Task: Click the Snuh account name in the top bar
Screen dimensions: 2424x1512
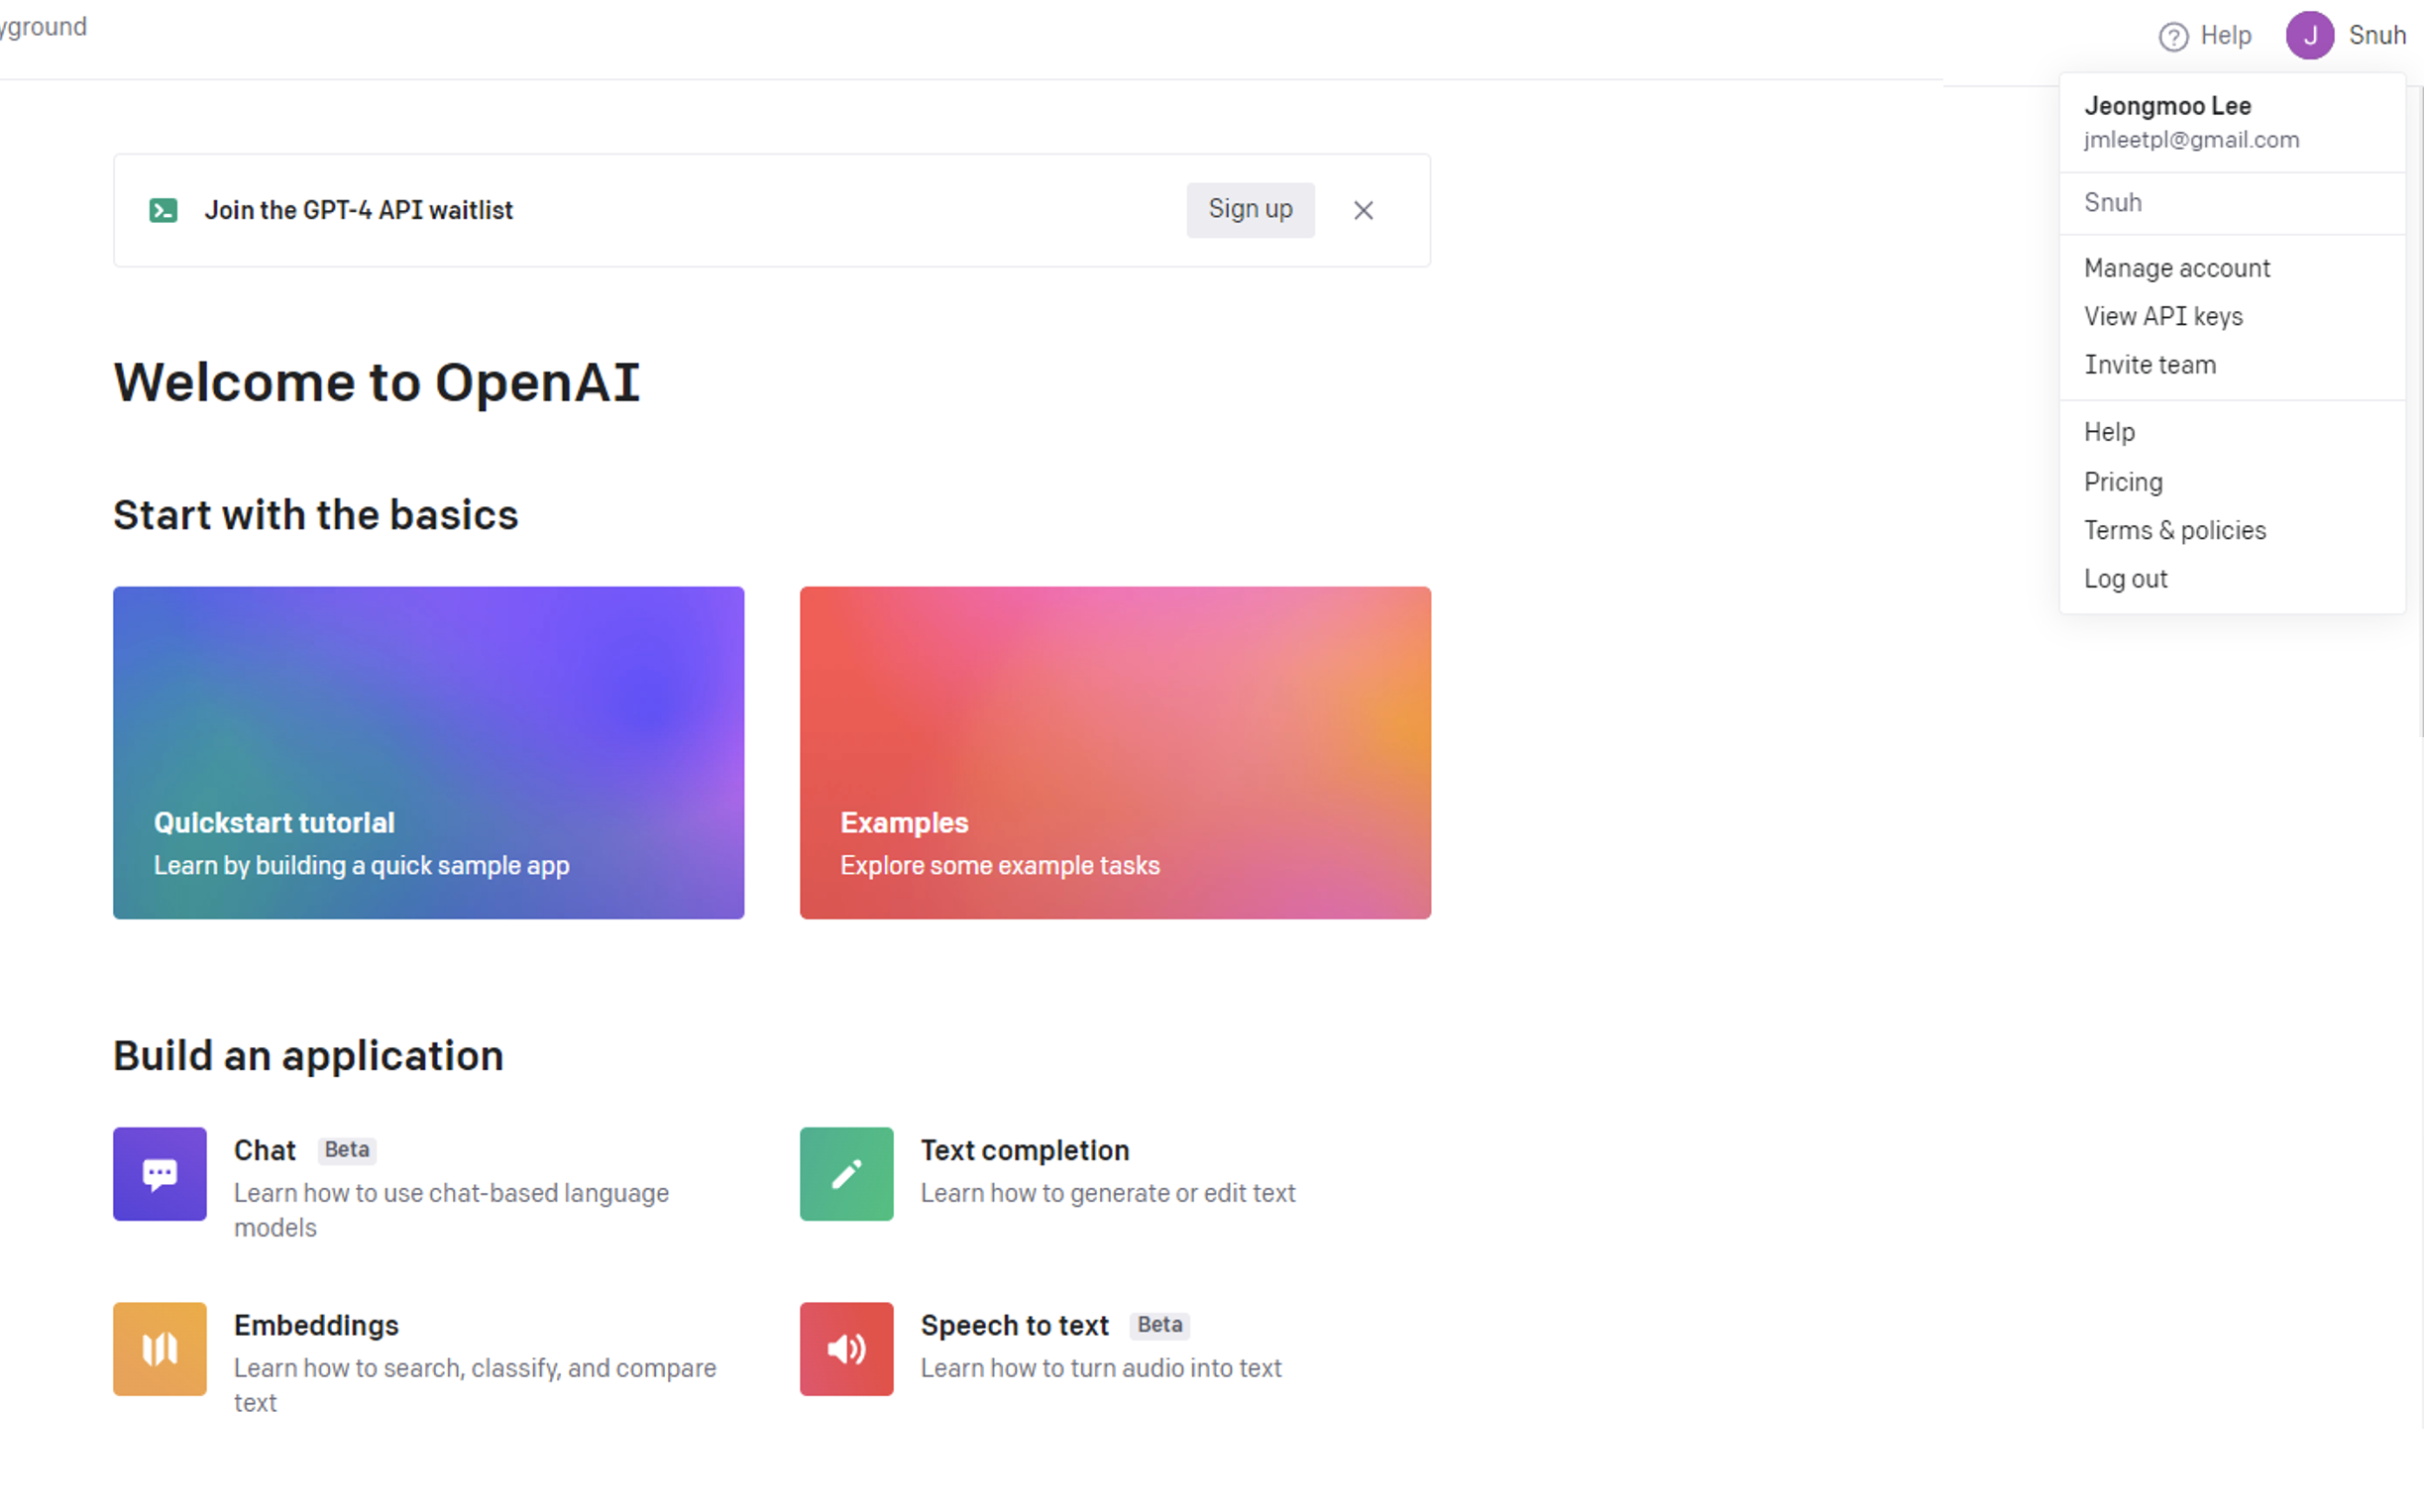Action: [x=2376, y=36]
